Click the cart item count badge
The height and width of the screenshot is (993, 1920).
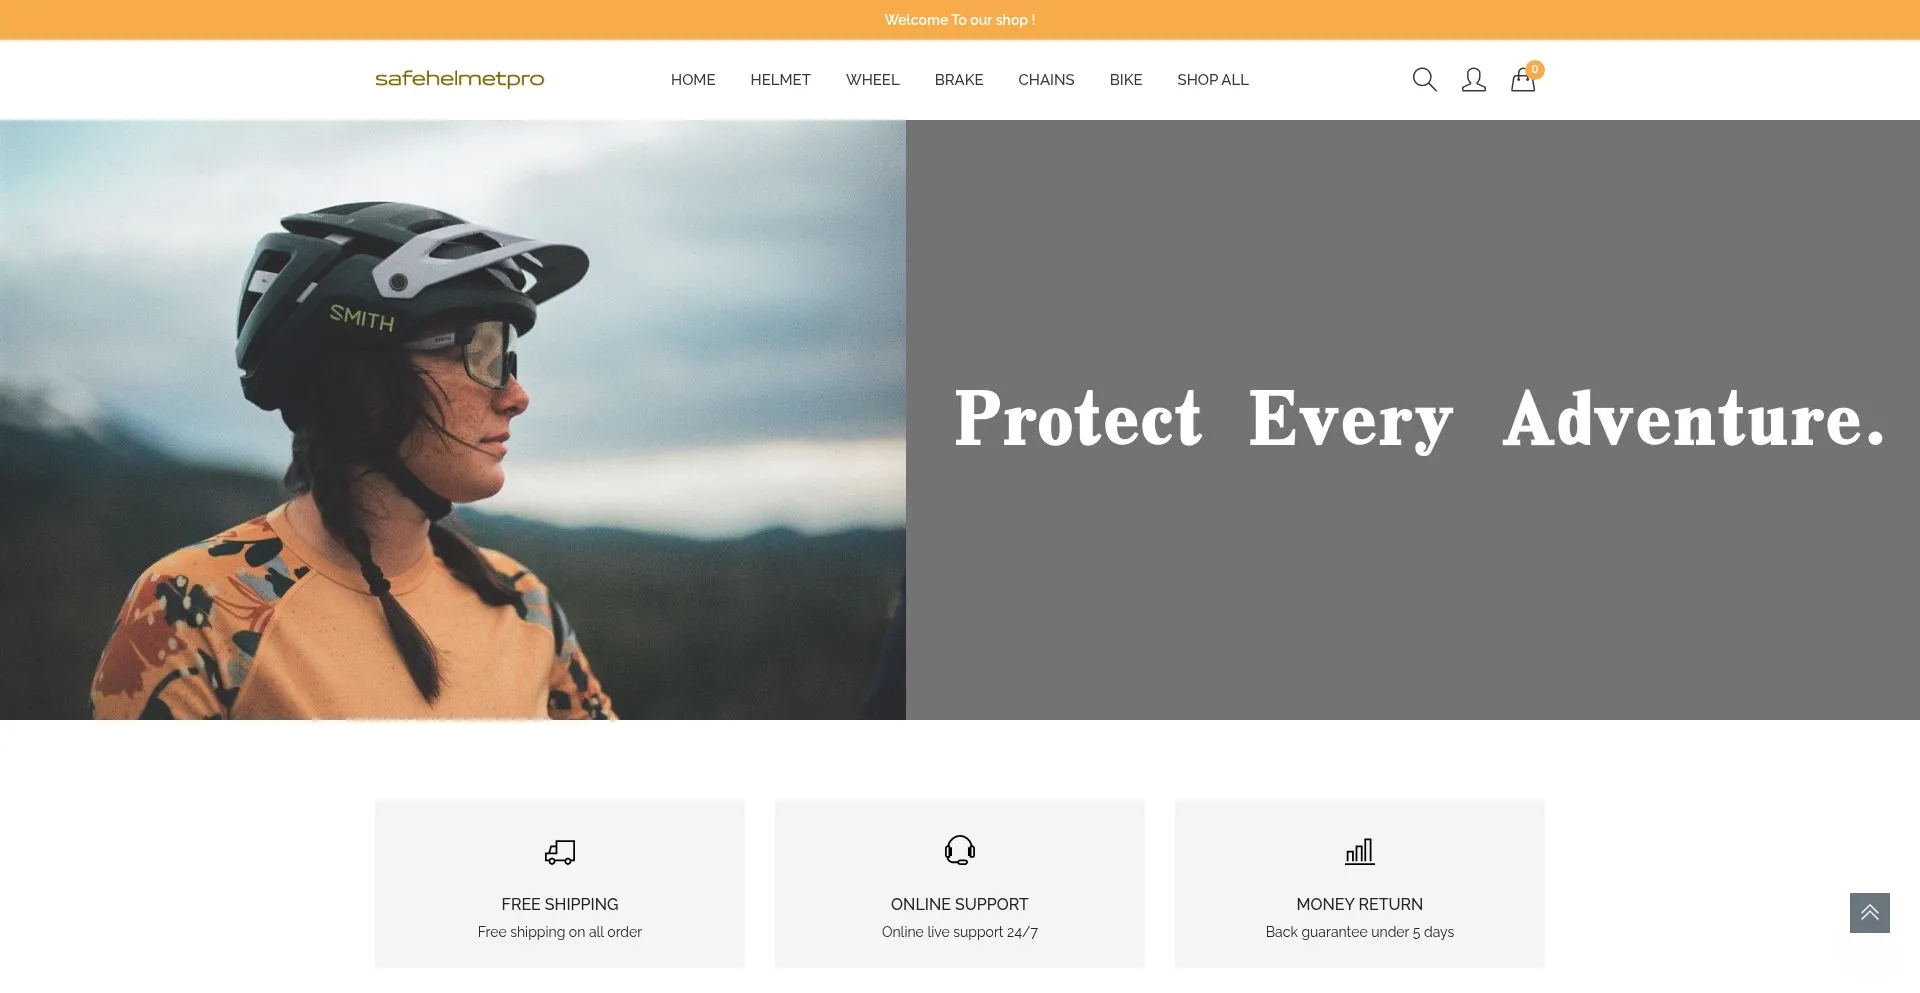pyautogui.click(x=1535, y=69)
